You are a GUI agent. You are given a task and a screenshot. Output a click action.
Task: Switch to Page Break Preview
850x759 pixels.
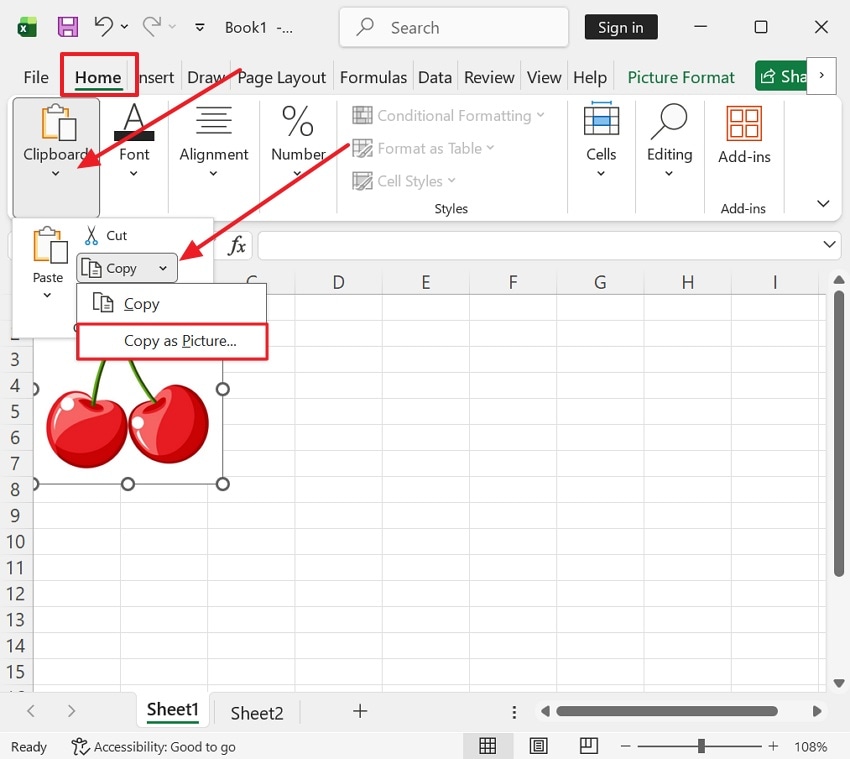pyautogui.click(x=588, y=746)
